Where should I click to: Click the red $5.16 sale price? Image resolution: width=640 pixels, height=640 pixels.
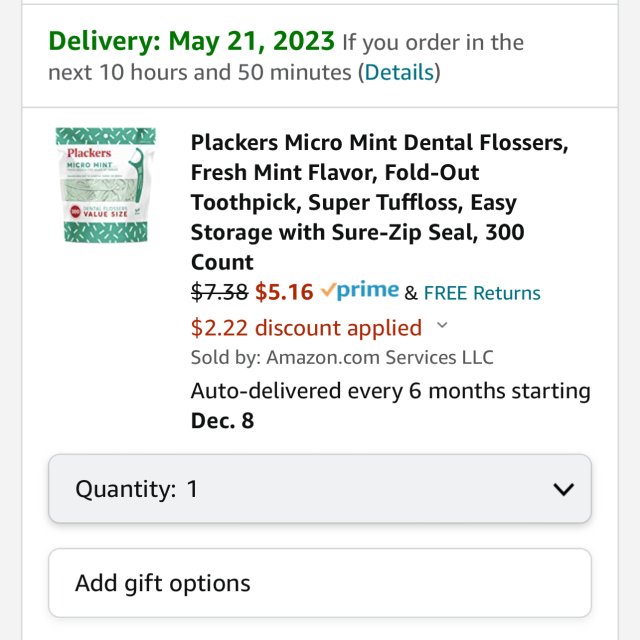click(x=284, y=292)
